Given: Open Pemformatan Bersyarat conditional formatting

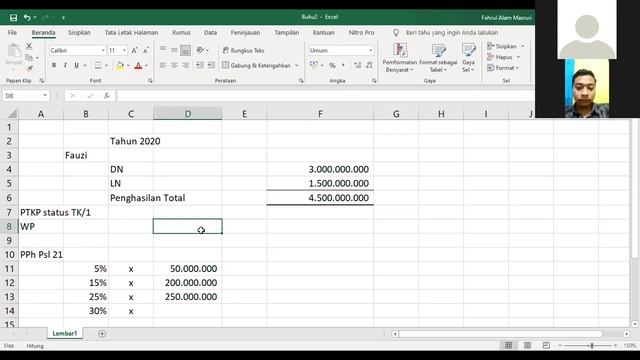Looking at the screenshot, I should pos(400,58).
